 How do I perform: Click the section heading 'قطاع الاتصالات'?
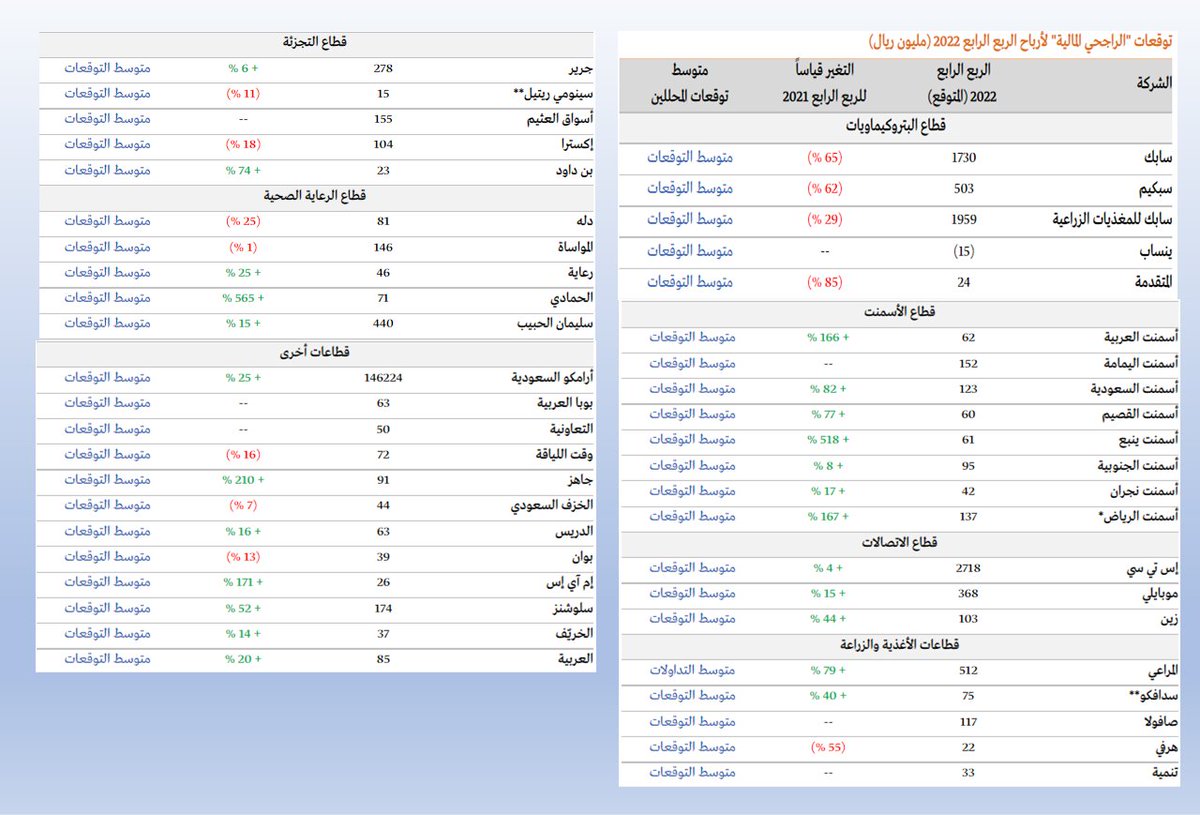point(899,542)
